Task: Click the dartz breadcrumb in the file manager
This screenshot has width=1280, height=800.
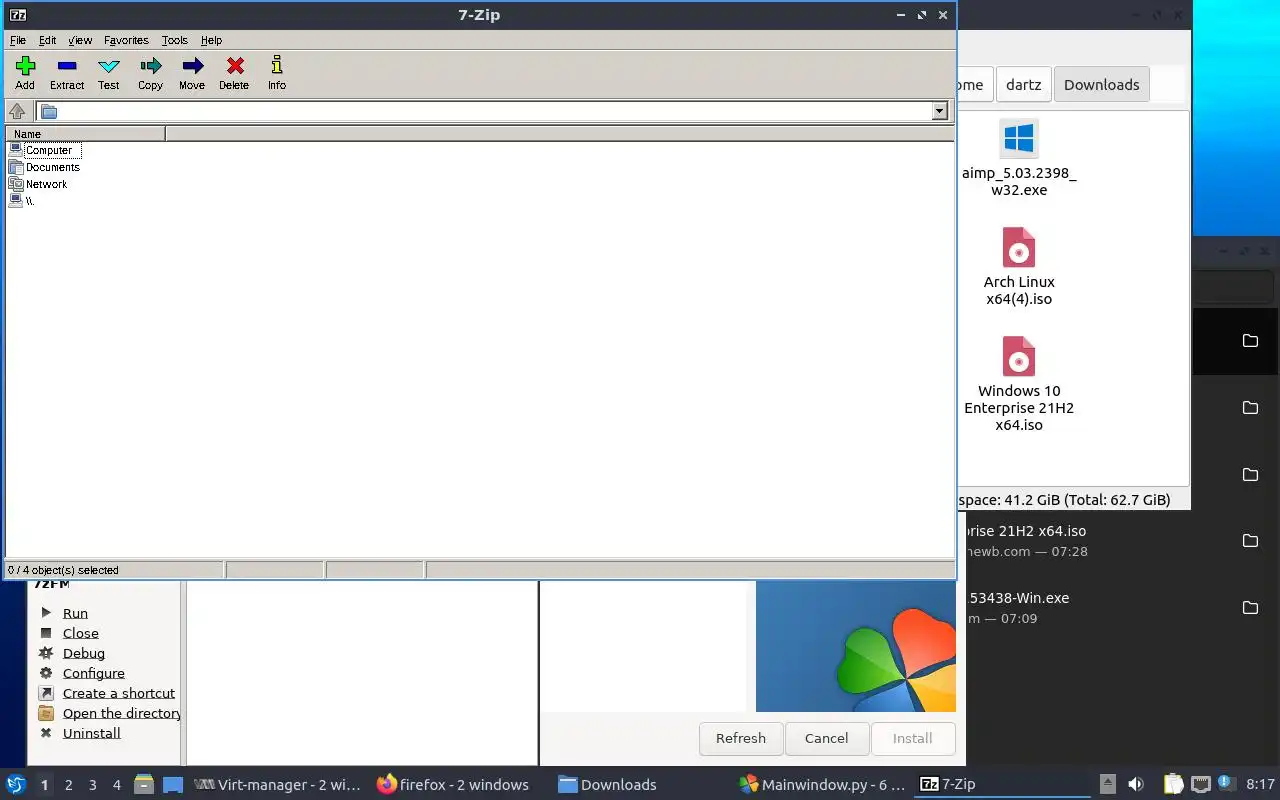Action: coord(1023,85)
